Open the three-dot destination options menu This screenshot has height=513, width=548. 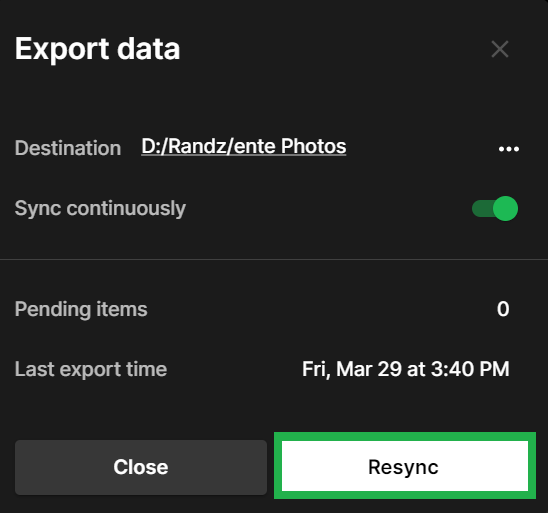[x=509, y=149]
